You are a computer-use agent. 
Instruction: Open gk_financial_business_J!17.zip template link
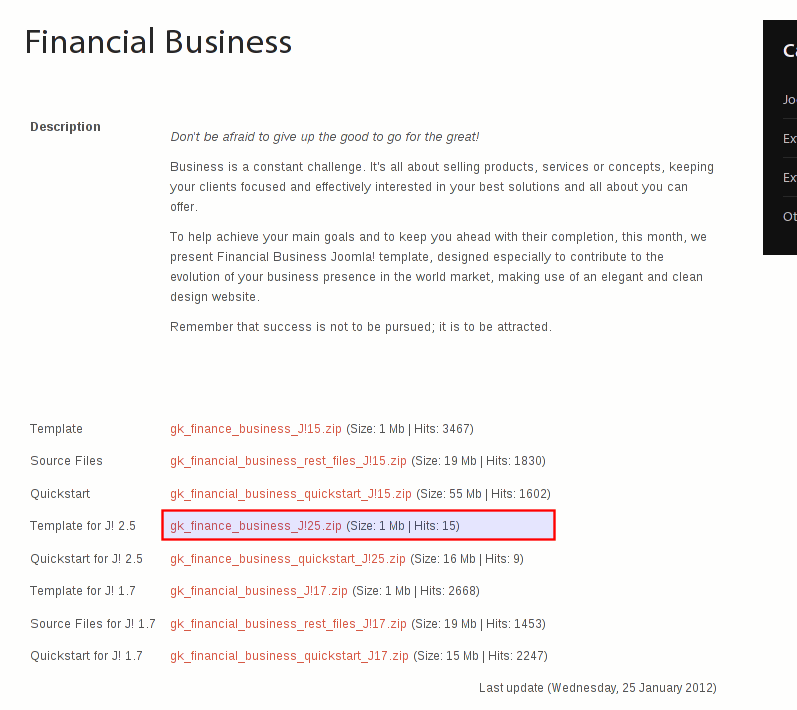pyautogui.click(x=259, y=591)
